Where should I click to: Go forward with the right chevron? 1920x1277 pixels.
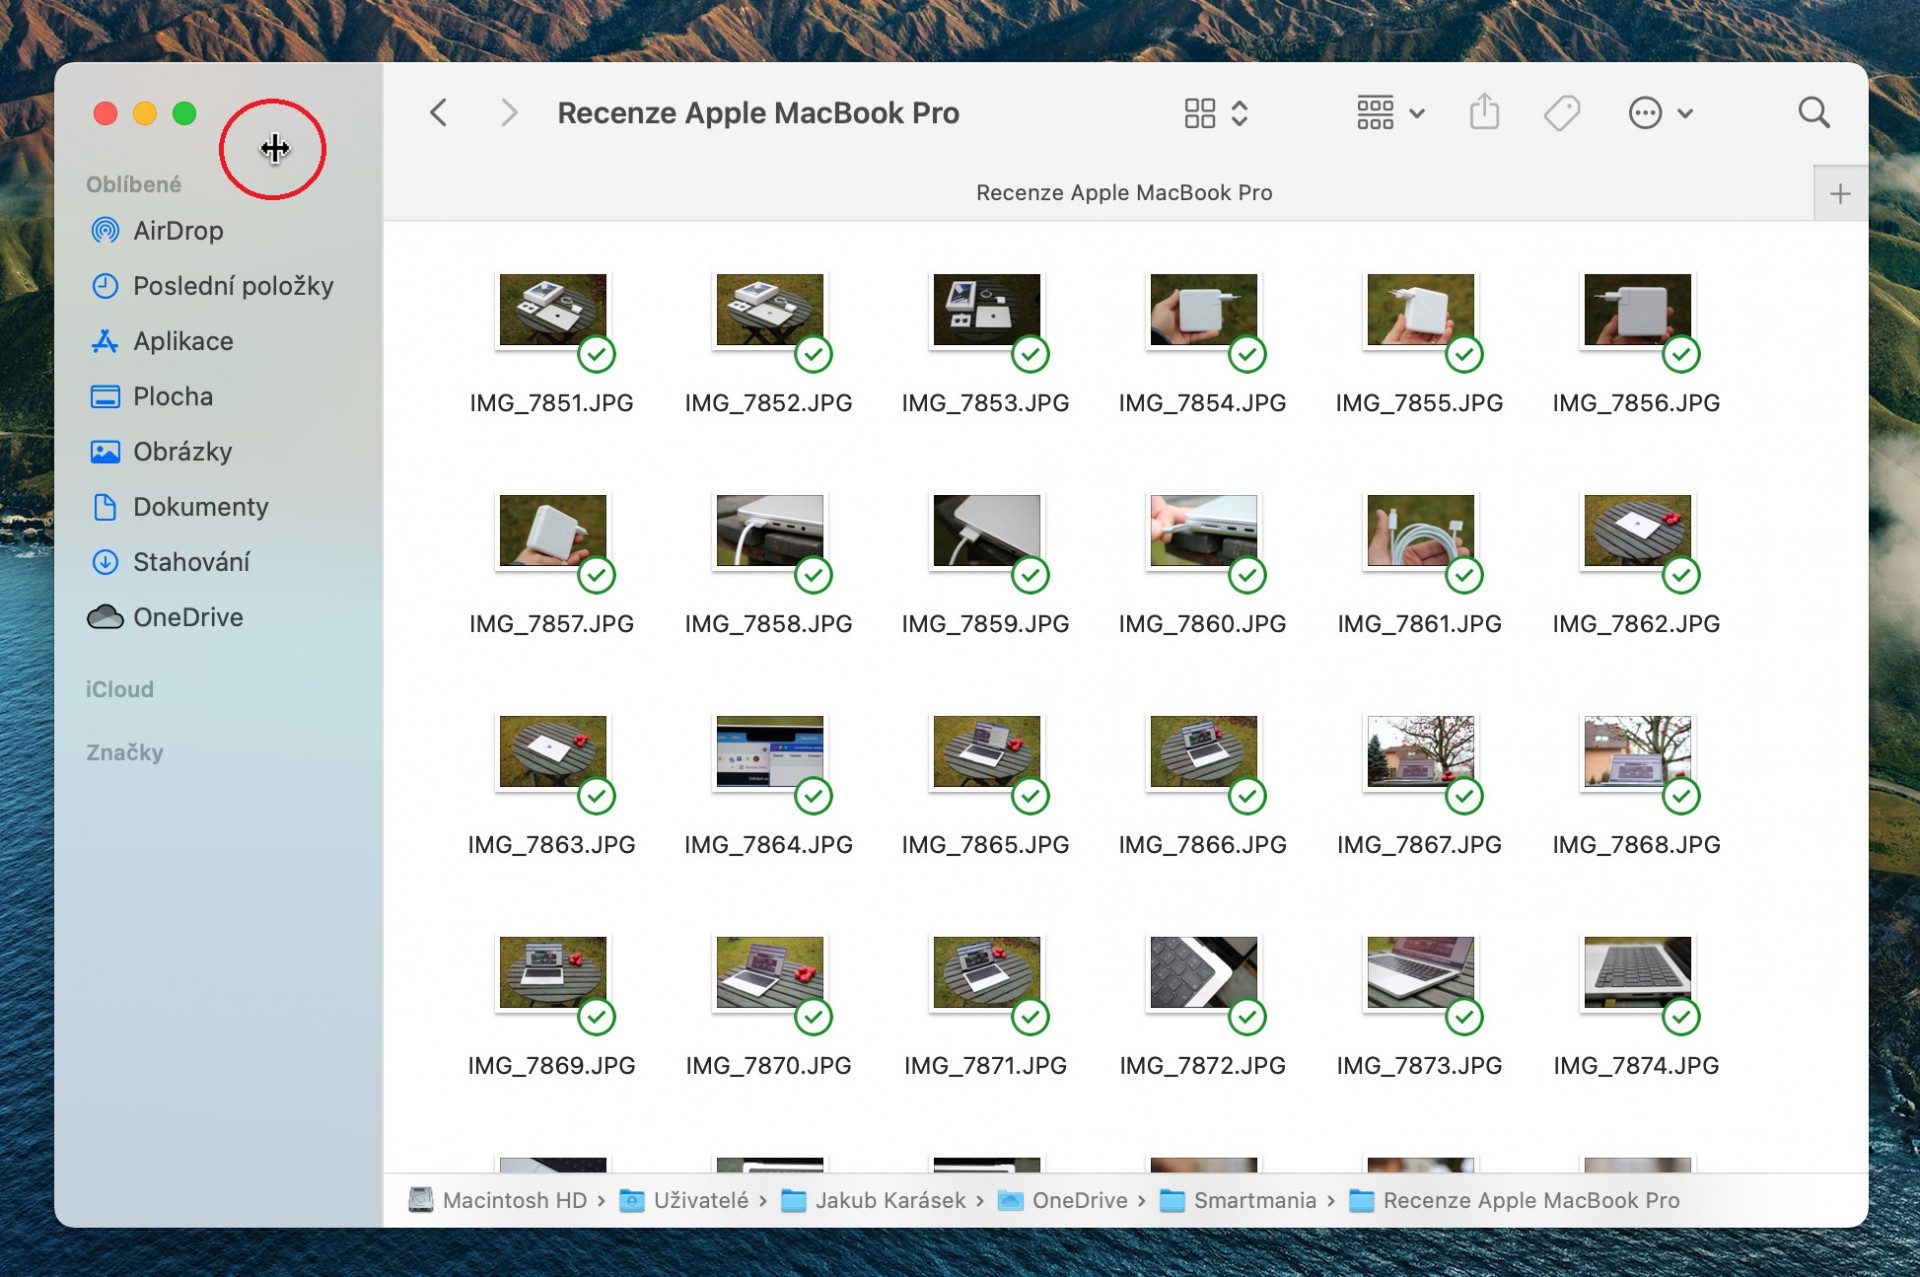pos(509,112)
